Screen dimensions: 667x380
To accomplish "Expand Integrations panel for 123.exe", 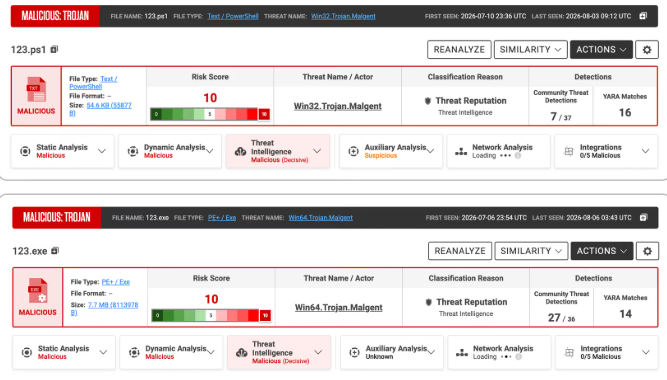I will coord(646,352).
